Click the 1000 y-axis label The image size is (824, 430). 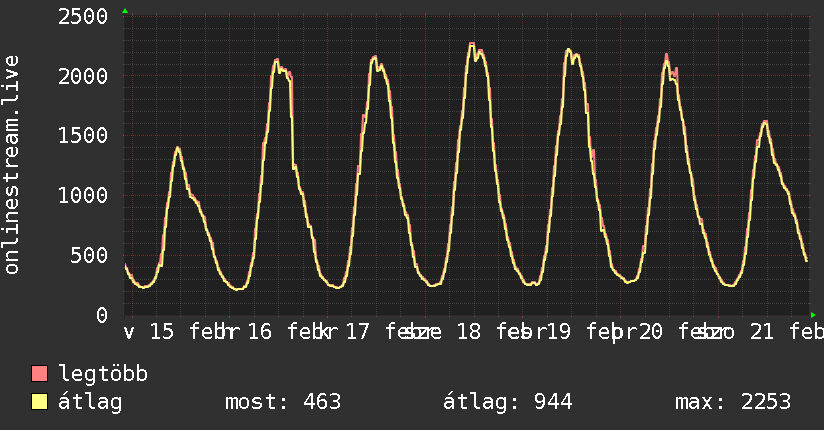point(84,195)
